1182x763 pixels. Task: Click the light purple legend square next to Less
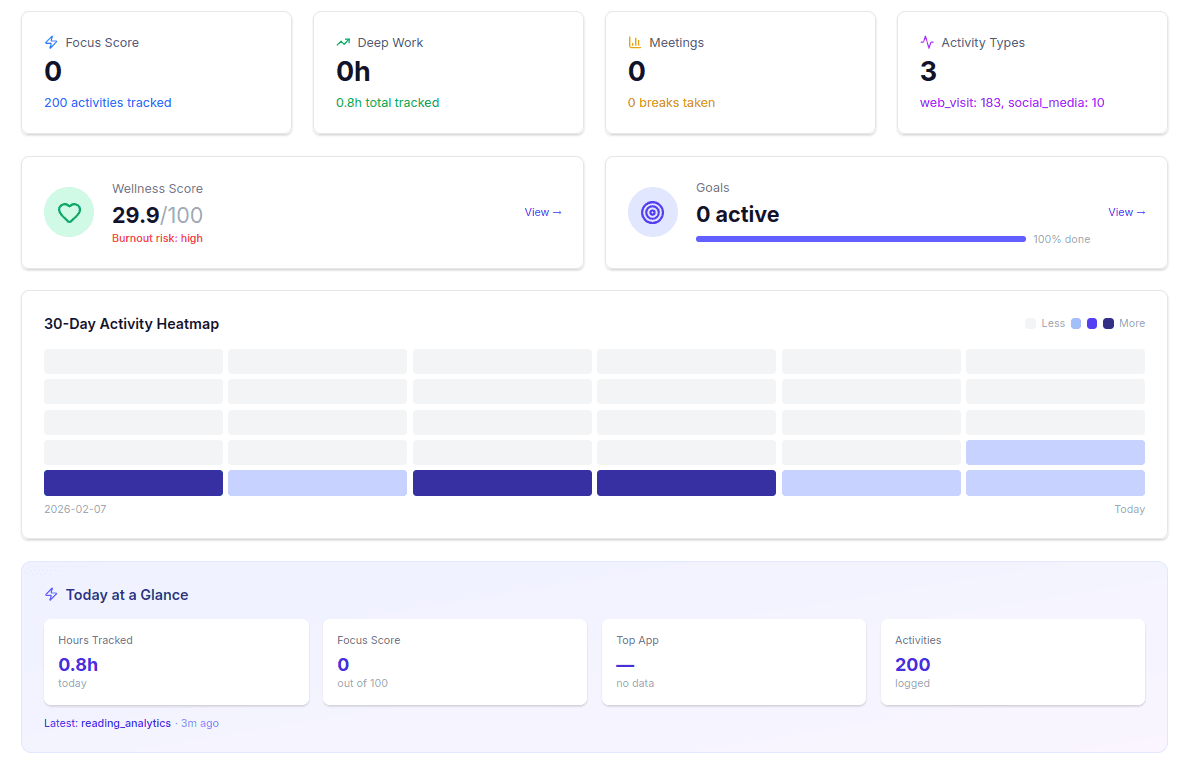pos(1075,323)
